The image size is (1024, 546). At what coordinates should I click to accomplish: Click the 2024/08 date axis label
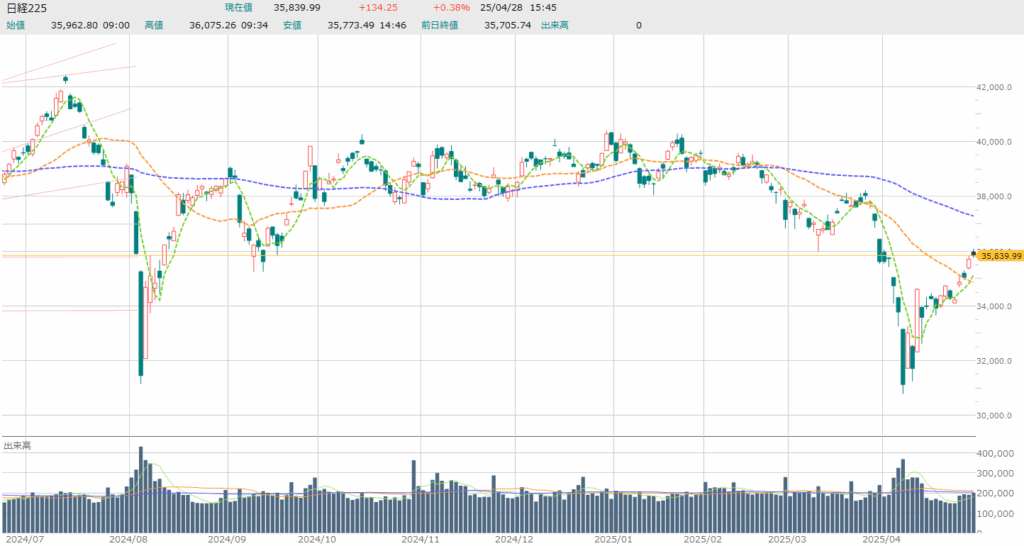(x=129, y=539)
